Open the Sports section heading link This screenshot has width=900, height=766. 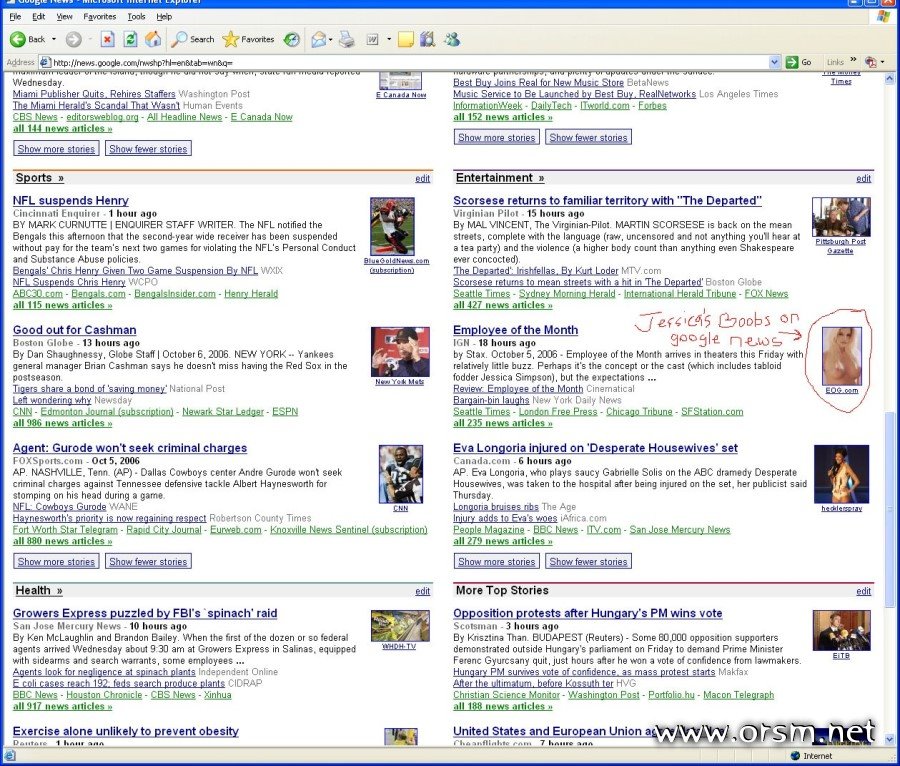(40, 178)
